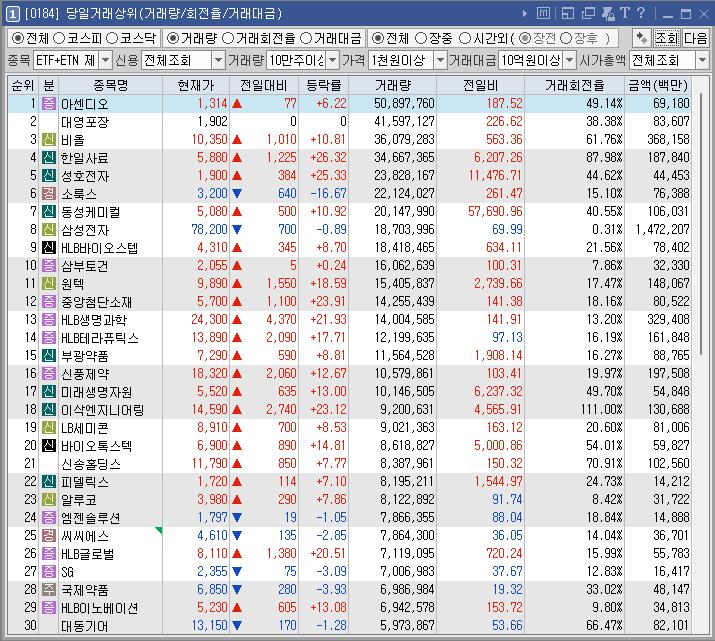Click the black 신 badge on HLB바이오스텝 row
715x641 pixels.
(49, 248)
